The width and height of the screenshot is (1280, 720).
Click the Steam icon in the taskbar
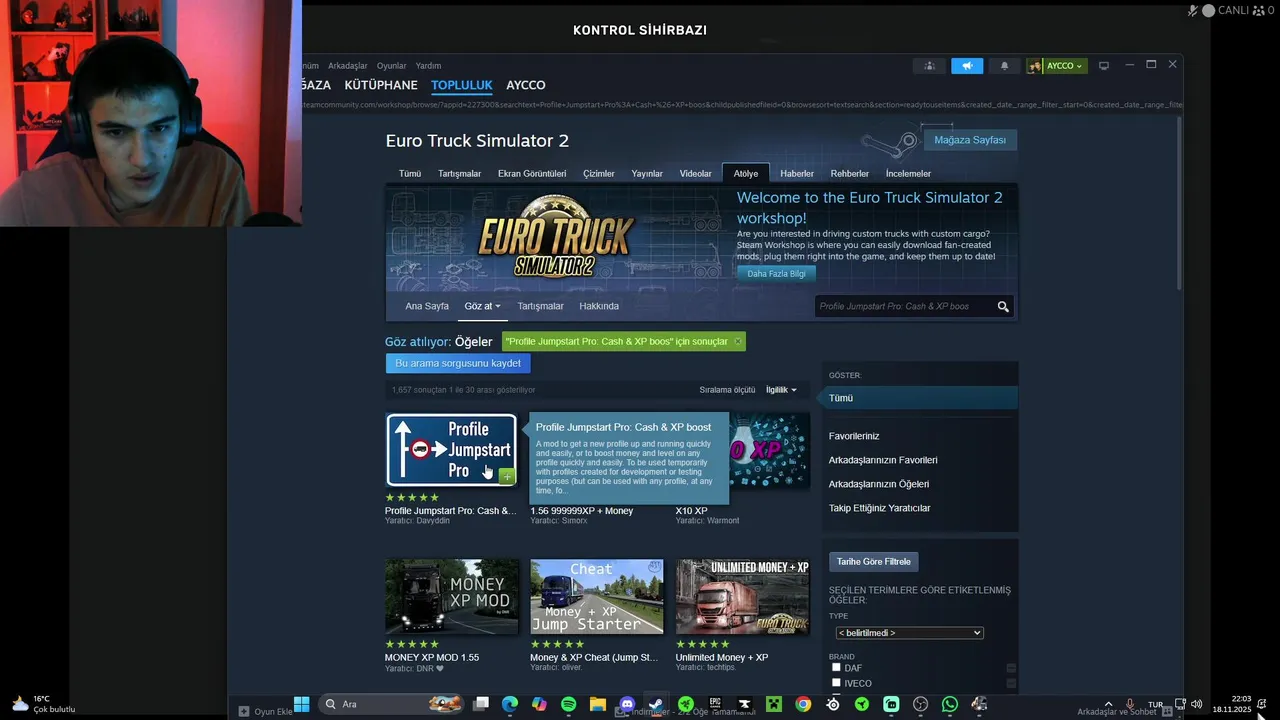[656, 704]
